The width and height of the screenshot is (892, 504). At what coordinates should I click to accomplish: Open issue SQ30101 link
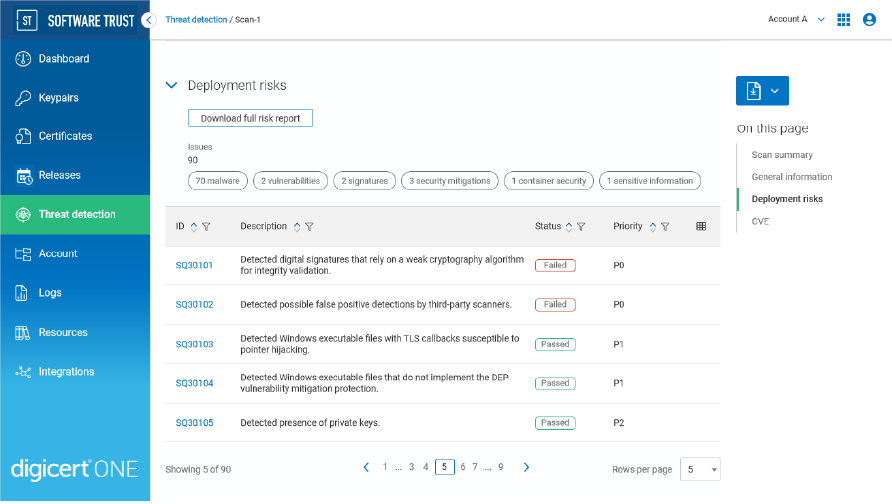[x=195, y=266]
